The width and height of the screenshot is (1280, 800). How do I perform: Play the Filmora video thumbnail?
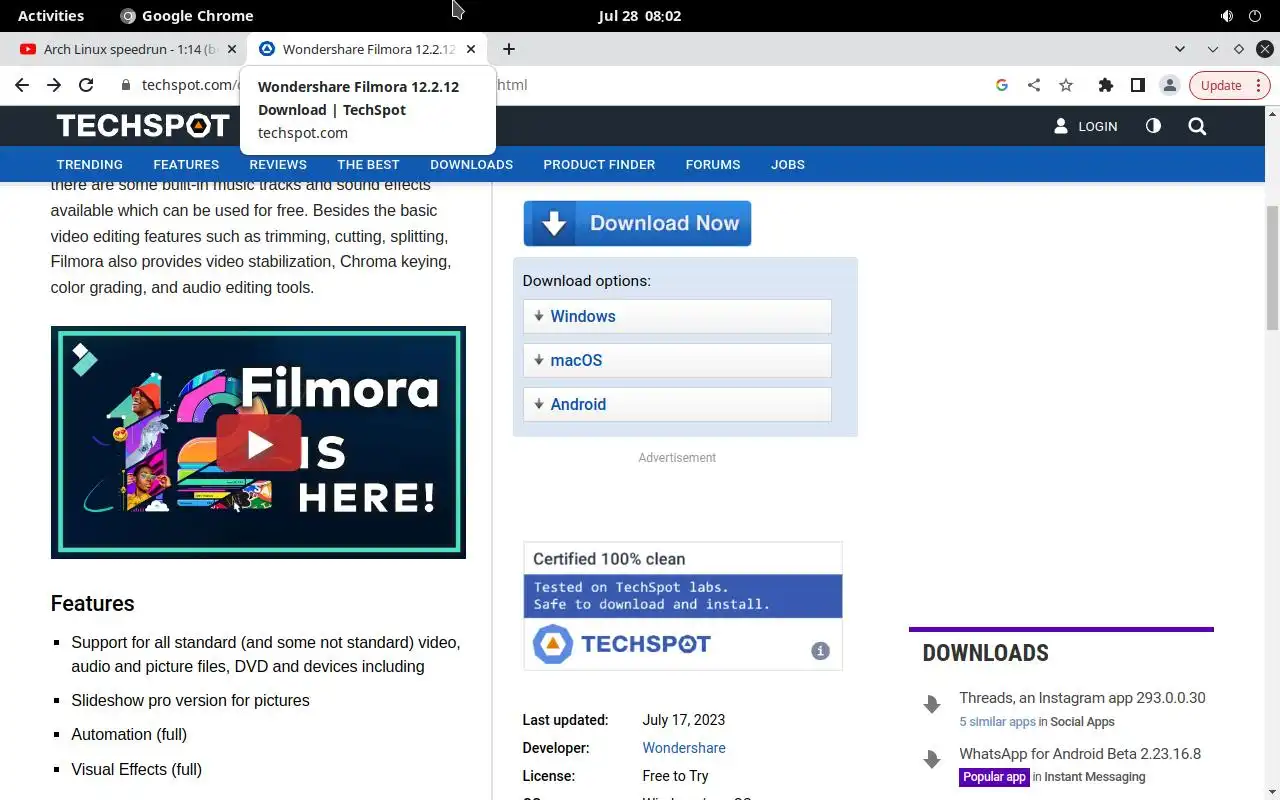coord(259,443)
